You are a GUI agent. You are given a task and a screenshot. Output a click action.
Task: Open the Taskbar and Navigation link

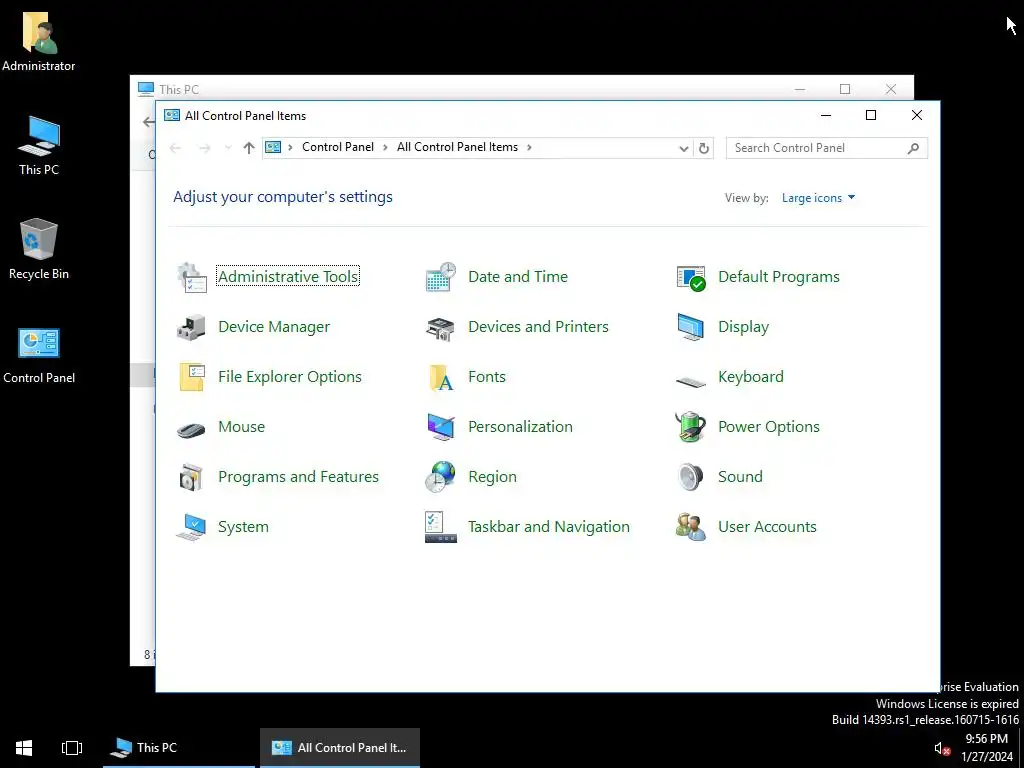[x=549, y=526]
